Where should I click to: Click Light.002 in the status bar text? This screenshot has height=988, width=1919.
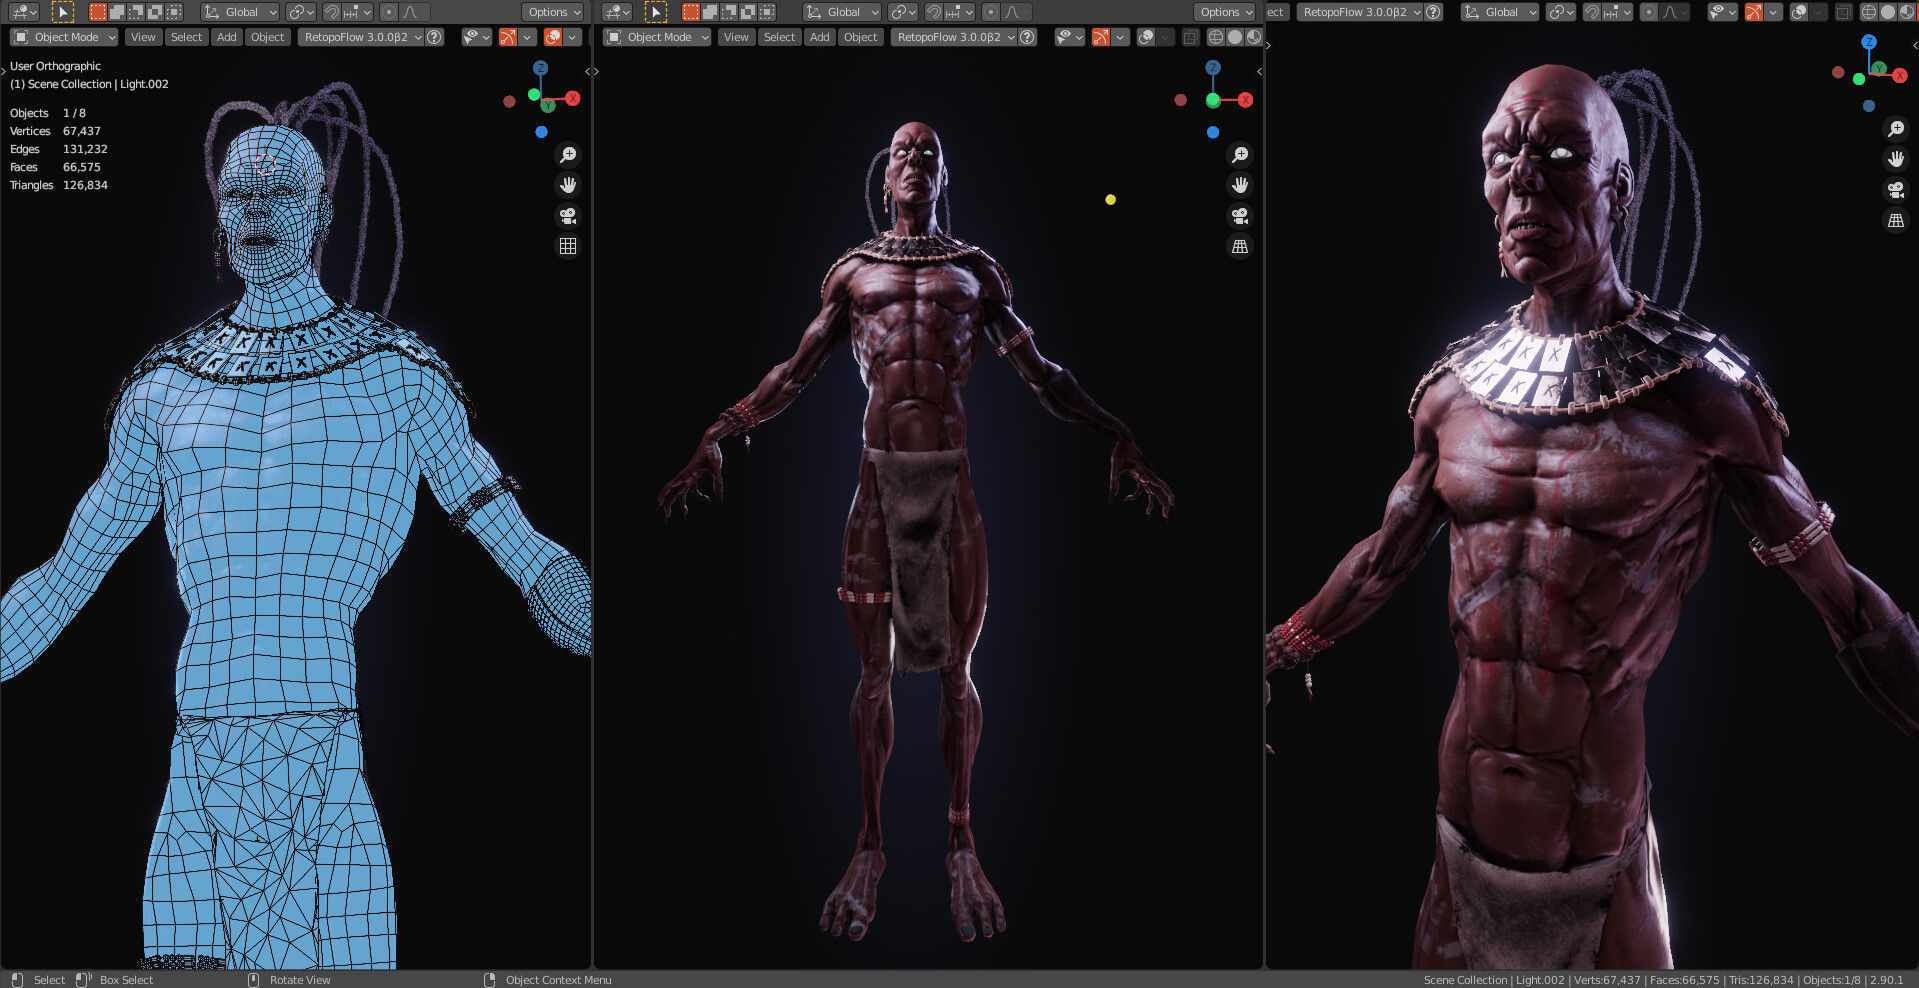1539,980
